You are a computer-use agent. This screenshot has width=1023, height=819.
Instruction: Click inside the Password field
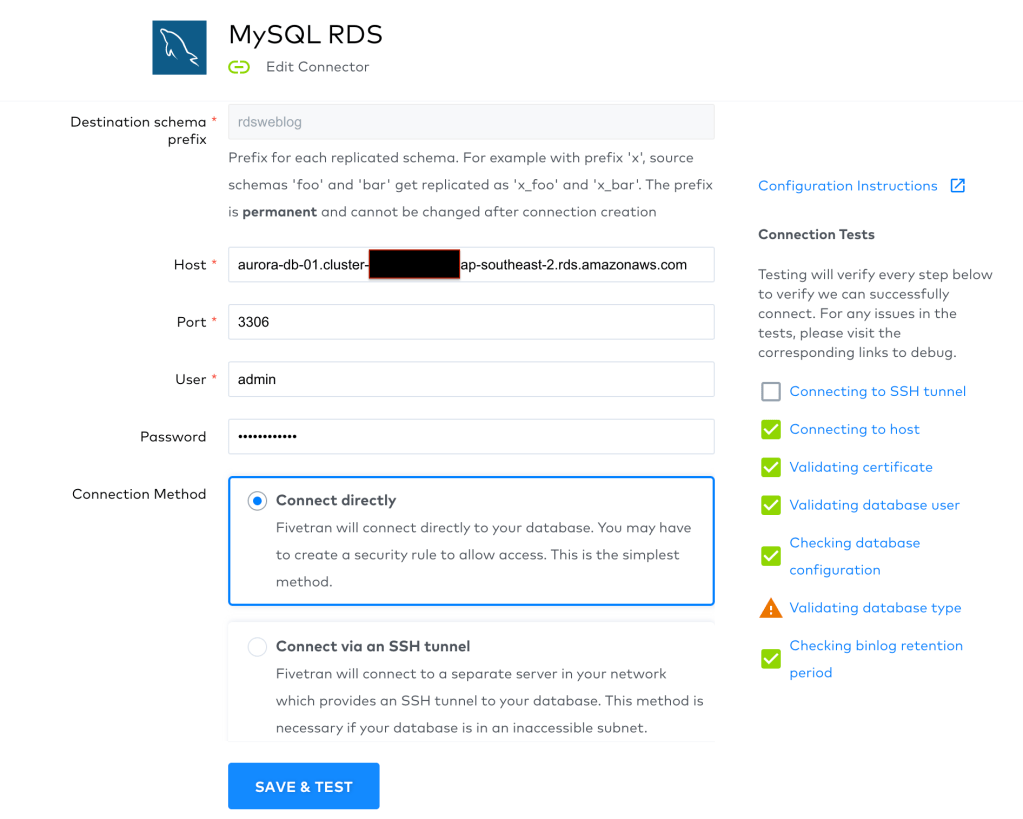click(470, 437)
